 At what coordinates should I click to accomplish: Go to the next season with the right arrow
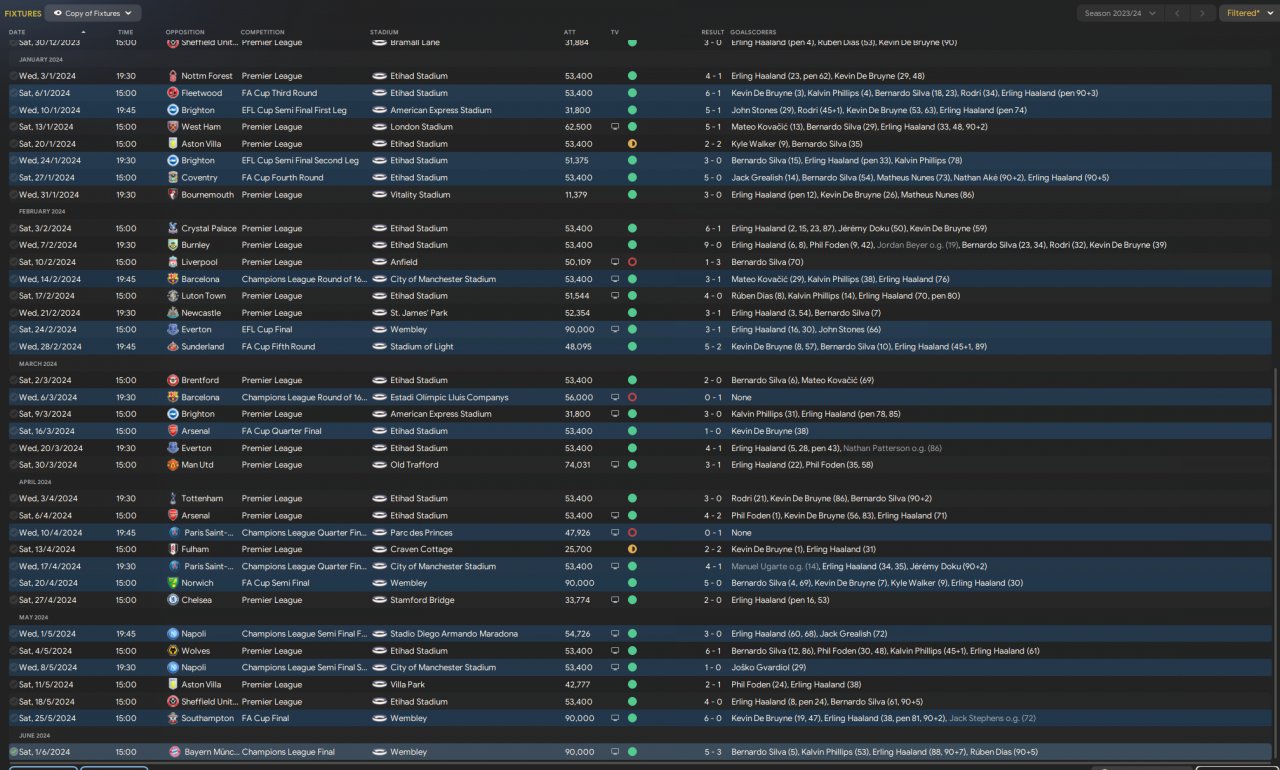(x=1203, y=13)
